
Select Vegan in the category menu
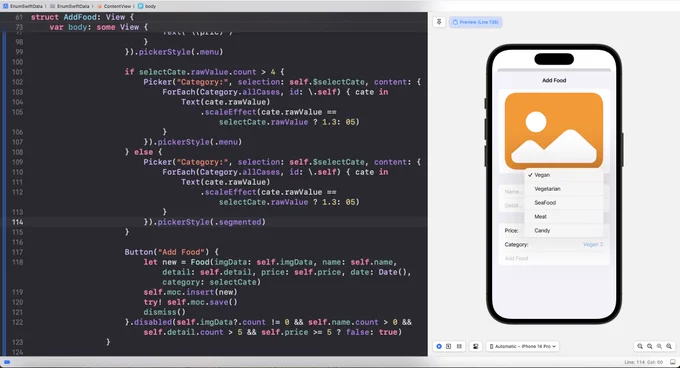pos(564,175)
